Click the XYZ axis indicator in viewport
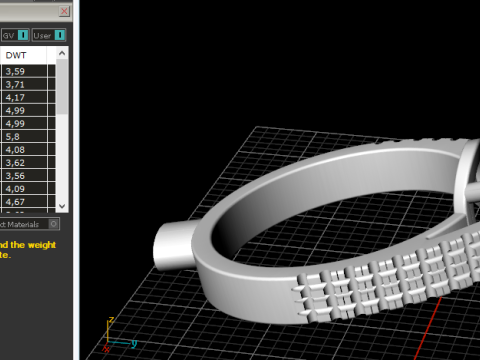Viewport: 480px width, 360px height. click(119, 334)
